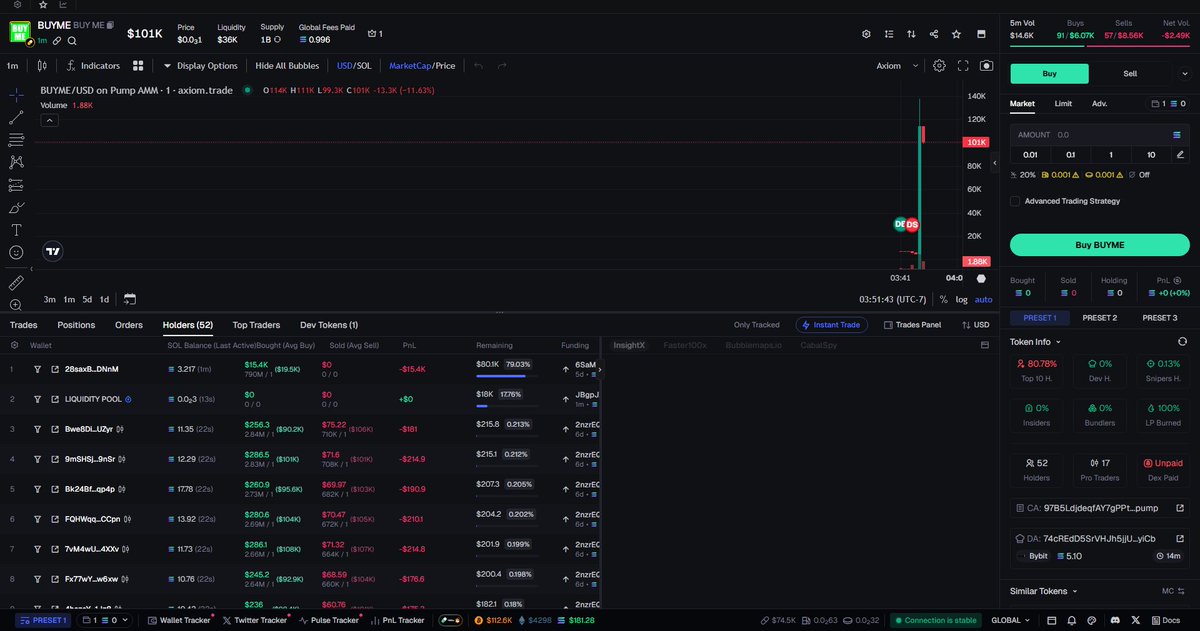1200x631 pixels.
Task: Toggle Only Tracked holders filter
Action: [756, 325]
